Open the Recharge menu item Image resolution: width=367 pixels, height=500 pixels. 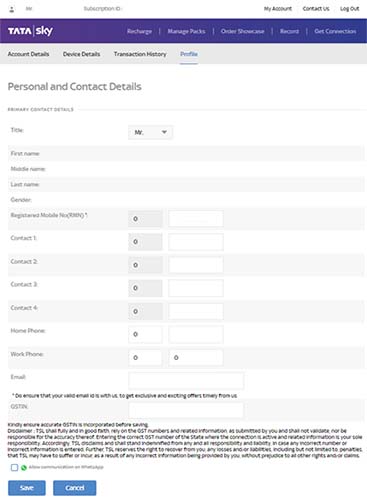click(139, 31)
